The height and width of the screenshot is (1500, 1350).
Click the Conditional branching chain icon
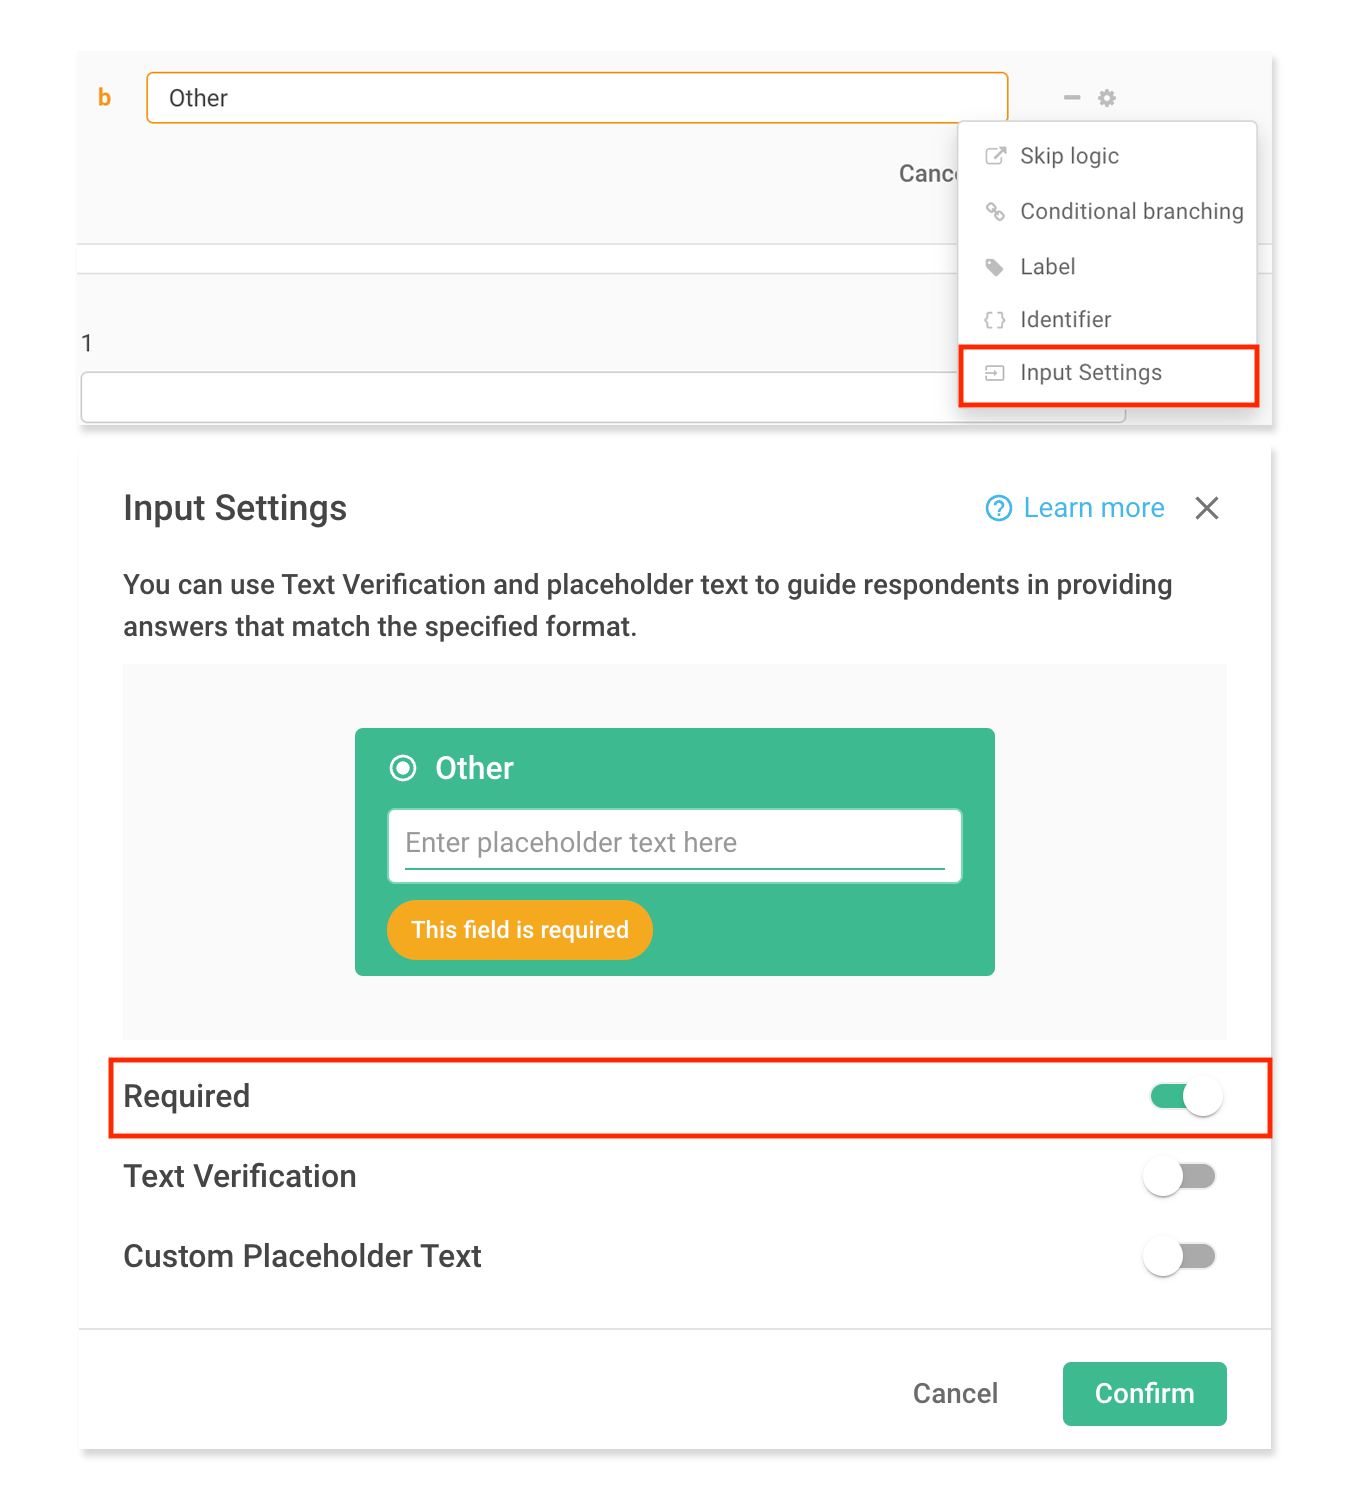coord(995,212)
